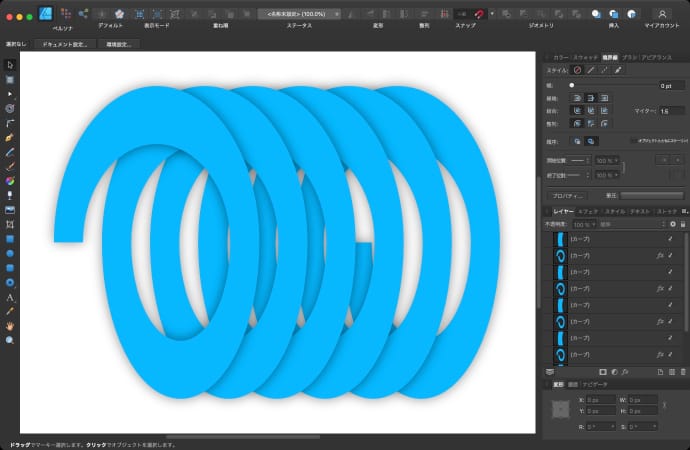Toggle visibility checkmark of second カーブ layer
Screen dimensions: 690x450
pos(670,256)
